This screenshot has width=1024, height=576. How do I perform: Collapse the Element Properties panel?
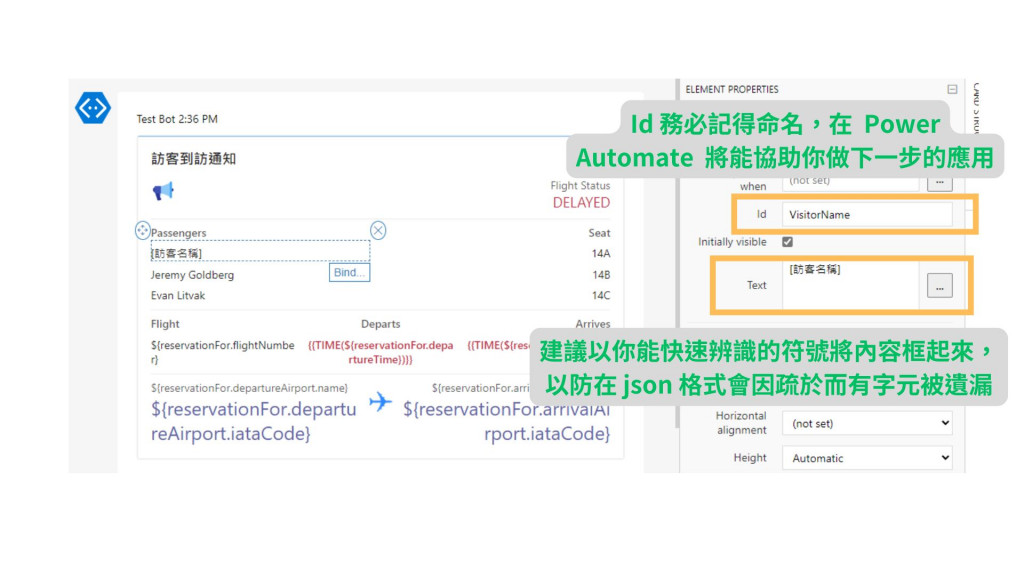(952, 89)
